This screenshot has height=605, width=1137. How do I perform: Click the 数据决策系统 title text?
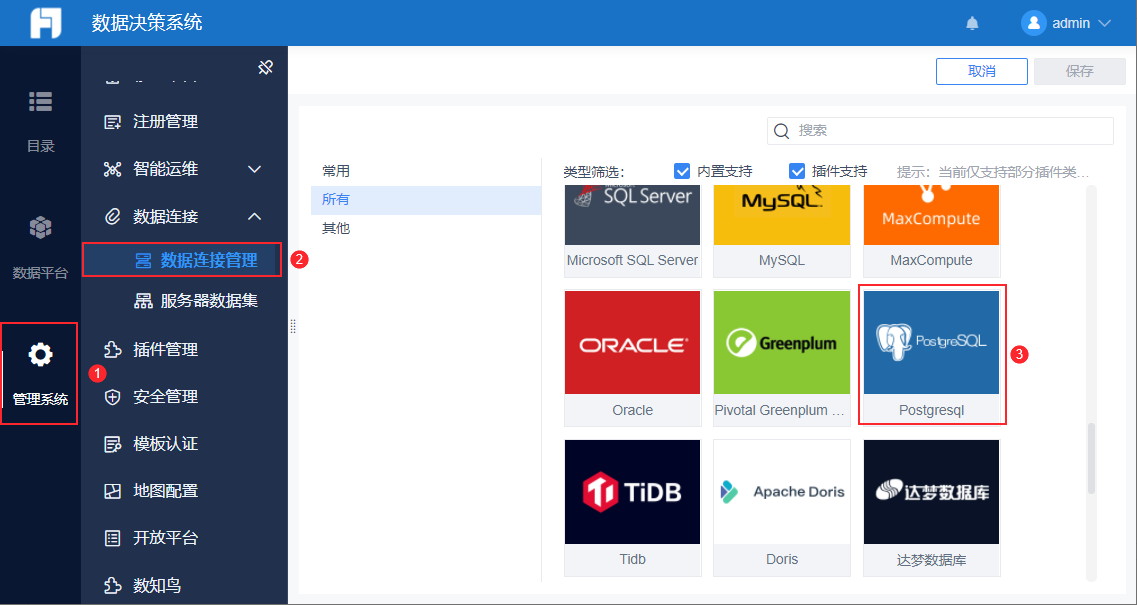pyautogui.click(x=146, y=23)
